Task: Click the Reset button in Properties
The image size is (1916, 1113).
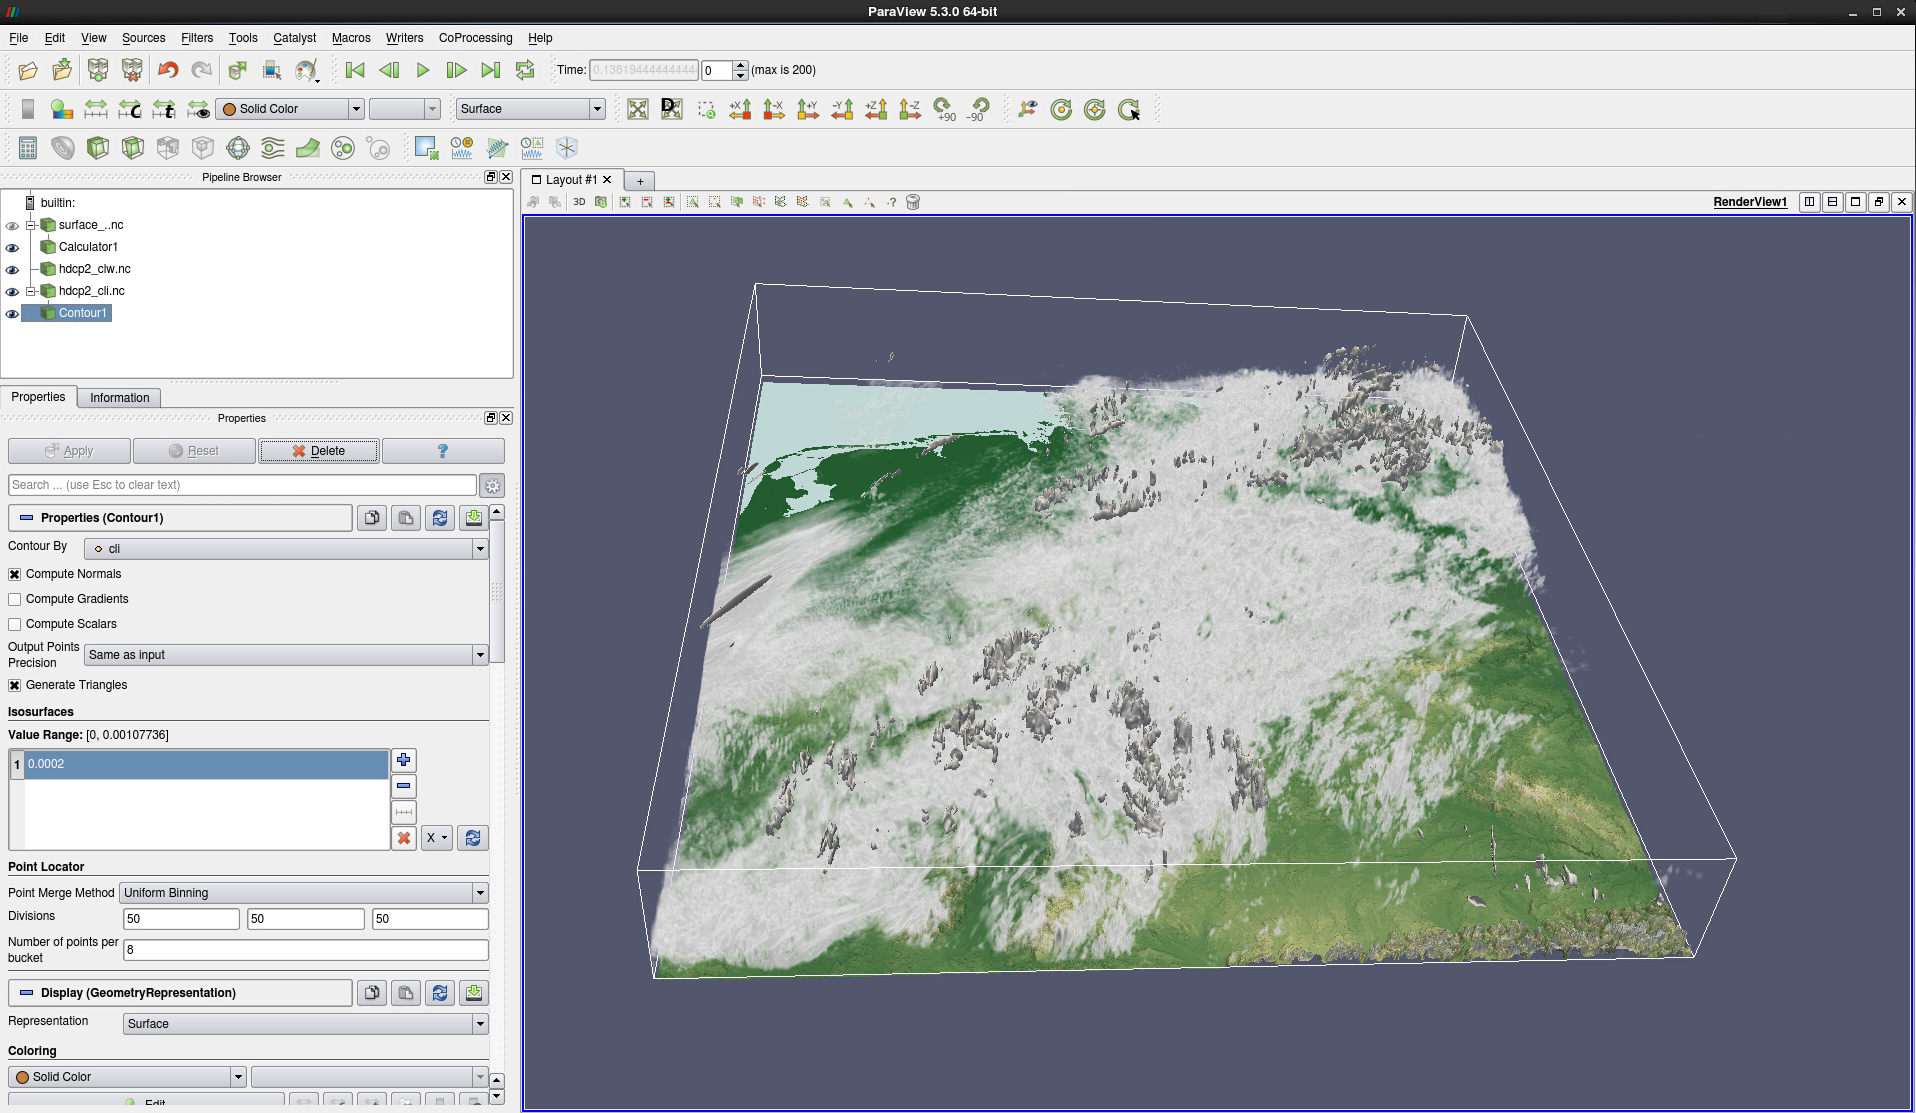Action: 194,451
